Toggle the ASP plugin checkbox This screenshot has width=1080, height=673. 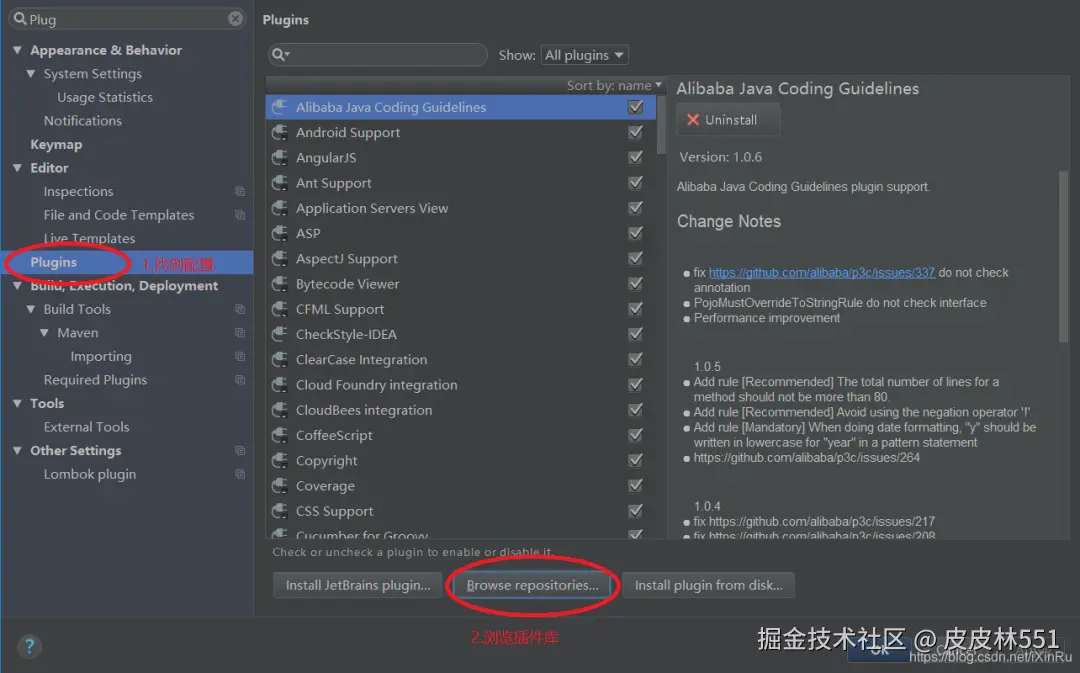(x=635, y=234)
